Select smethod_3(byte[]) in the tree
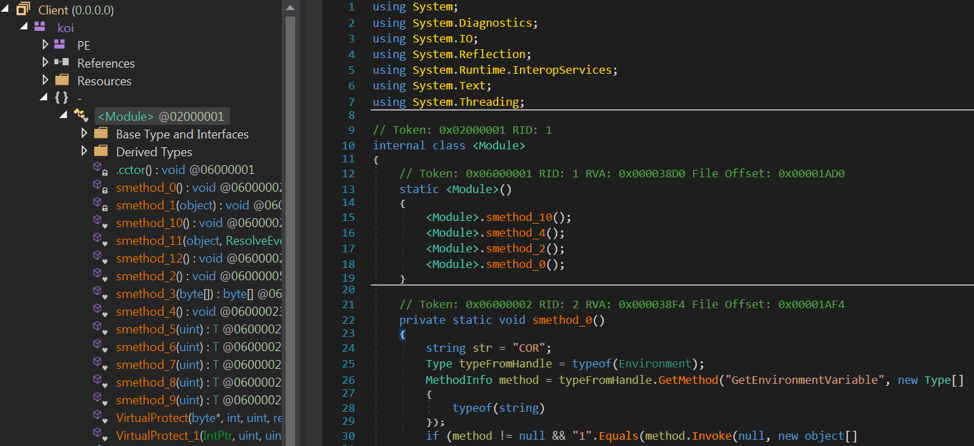 coord(199,293)
